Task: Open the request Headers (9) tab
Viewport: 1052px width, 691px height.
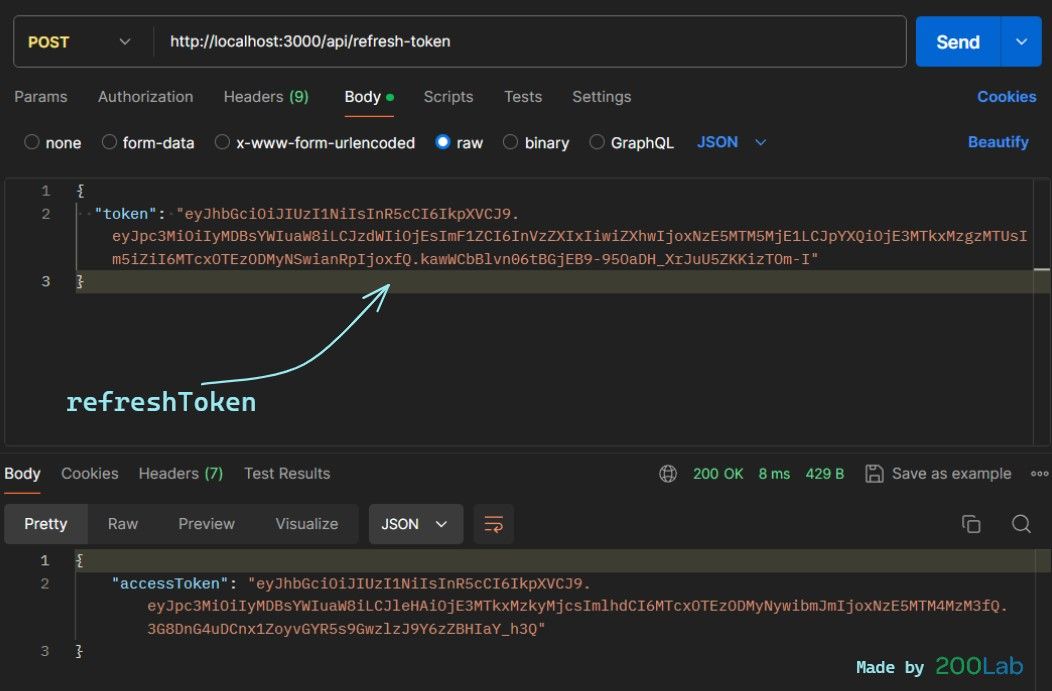Action: (265, 97)
